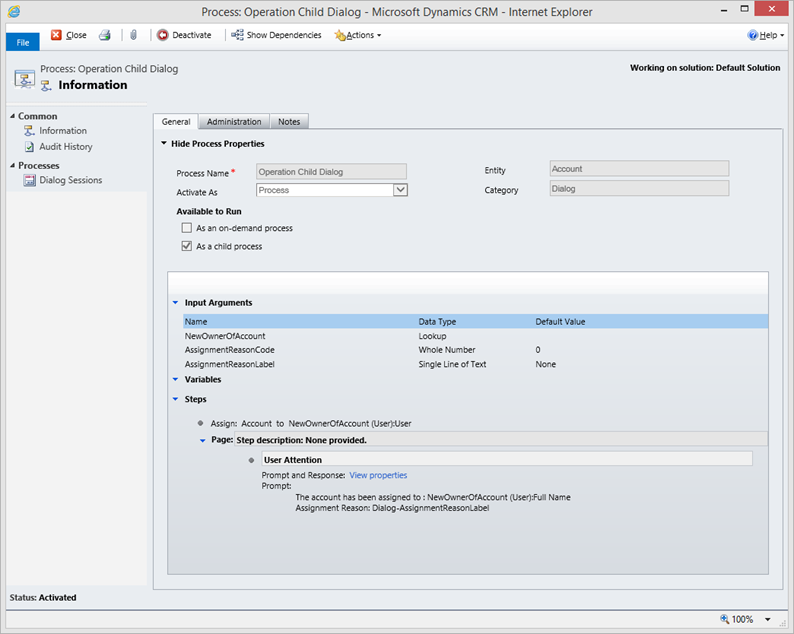794x634 pixels.
Task: Collapse the Steps section
Action: pyautogui.click(x=175, y=399)
